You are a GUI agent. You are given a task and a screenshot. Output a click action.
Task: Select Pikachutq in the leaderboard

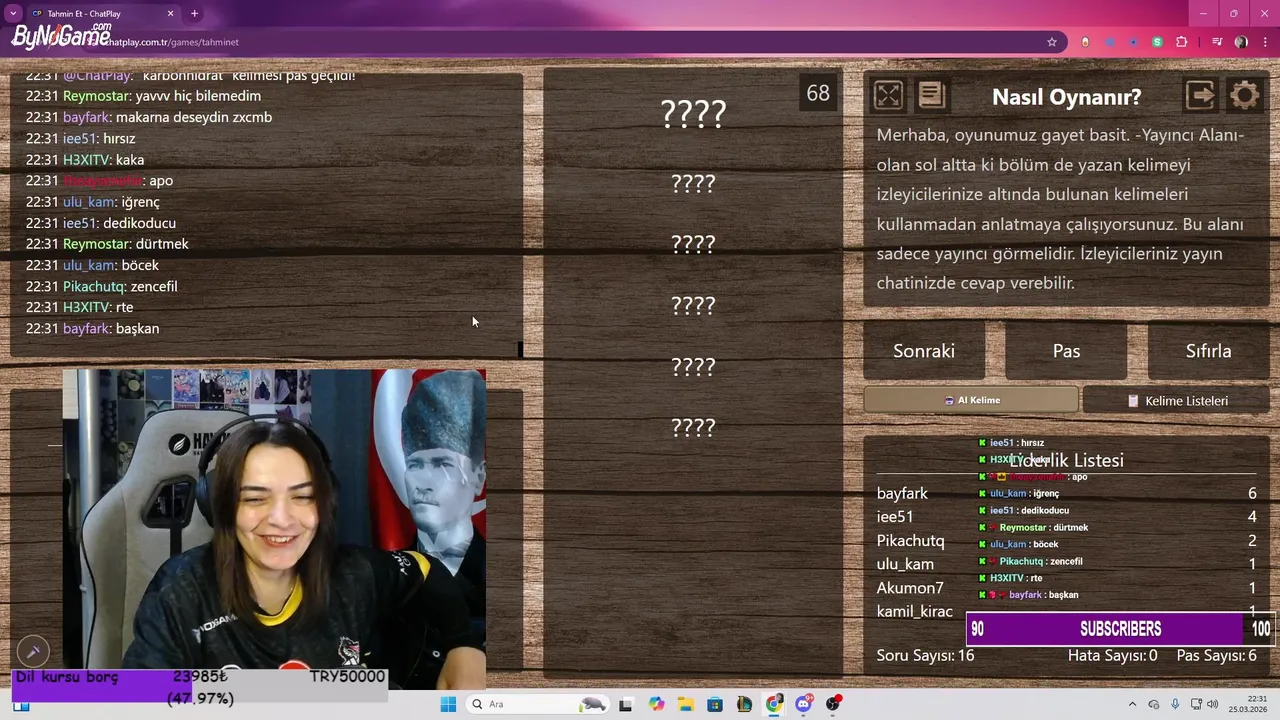coord(910,540)
